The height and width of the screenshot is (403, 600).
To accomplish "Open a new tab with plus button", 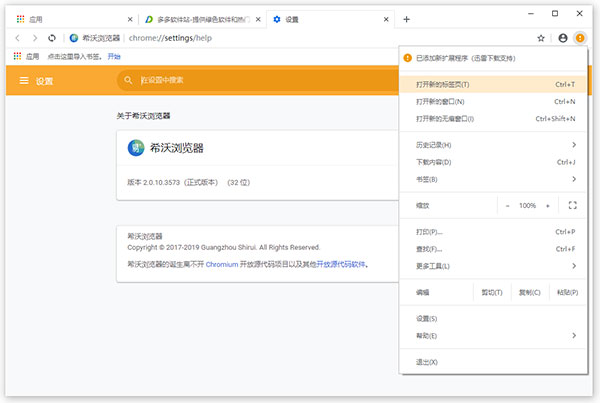I will 406,19.
